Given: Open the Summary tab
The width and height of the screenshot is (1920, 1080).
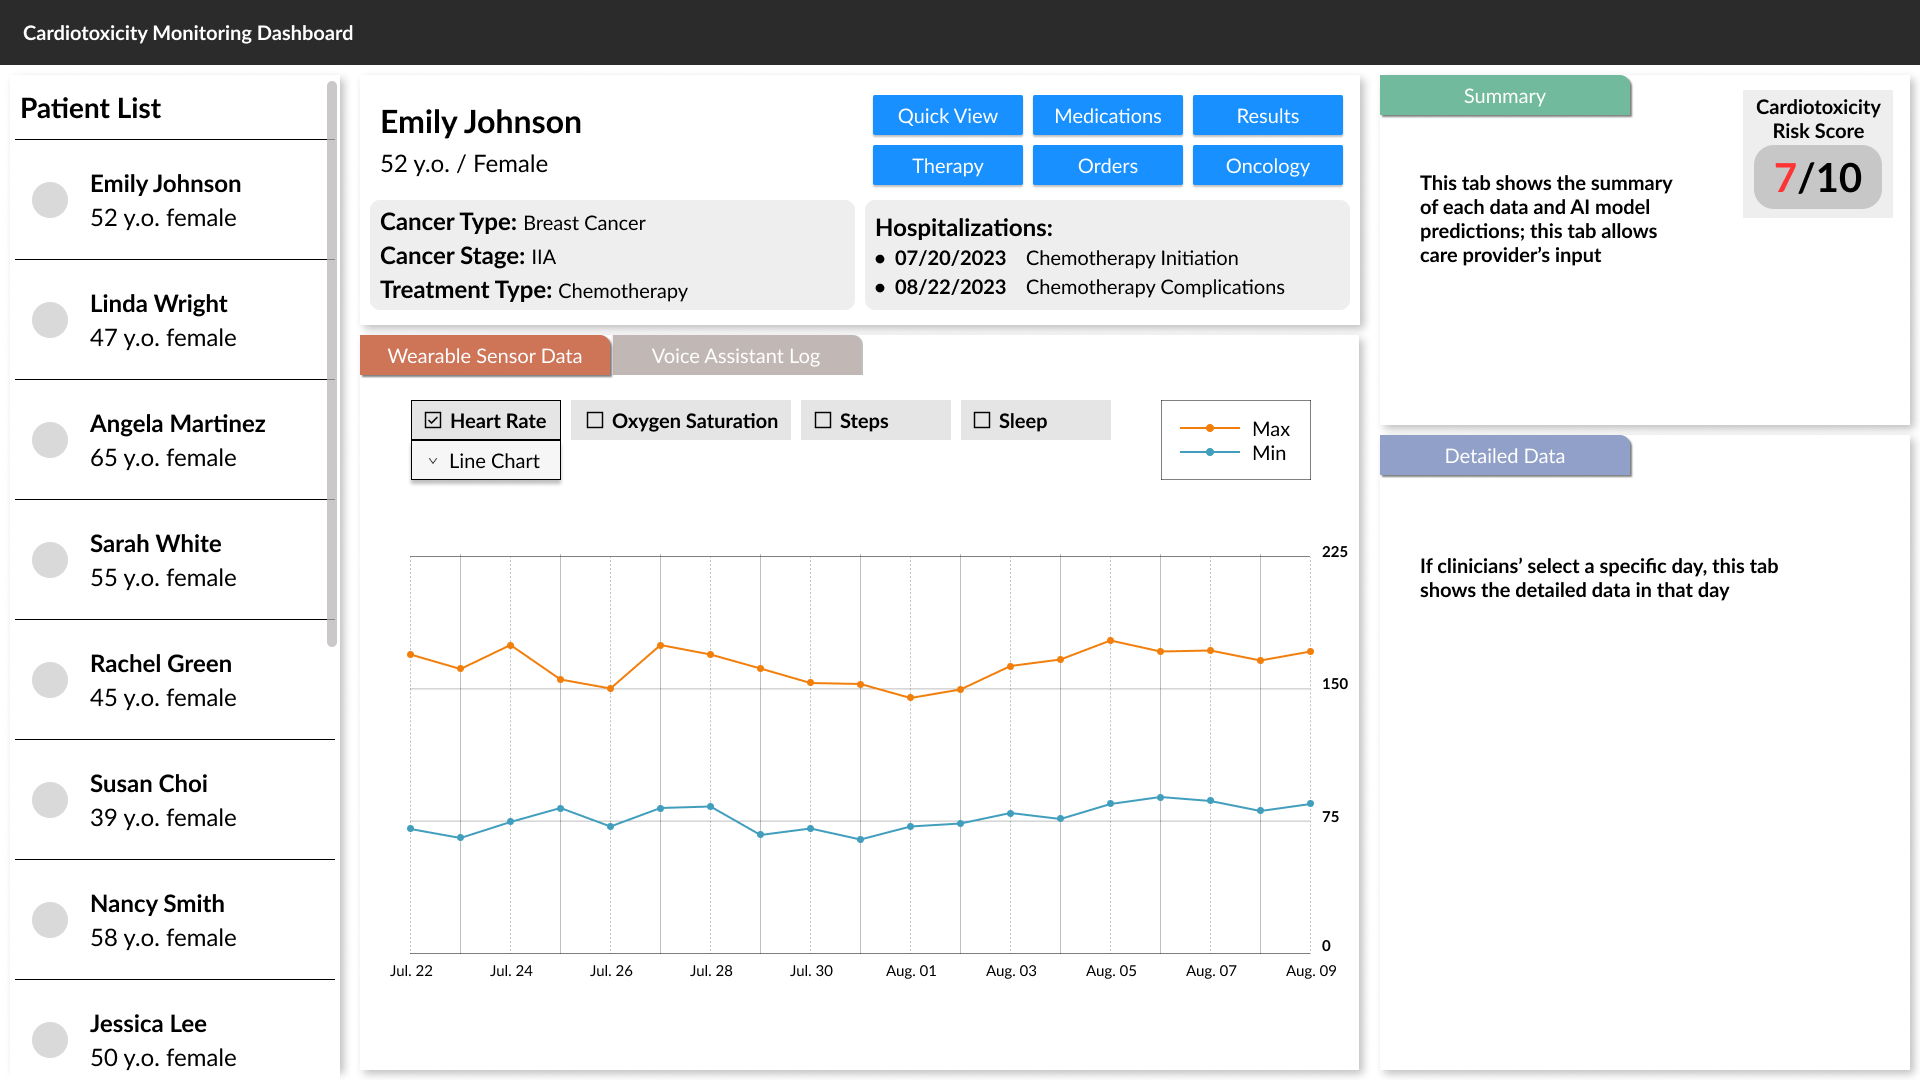Looking at the screenshot, I should coord(1505,96).
